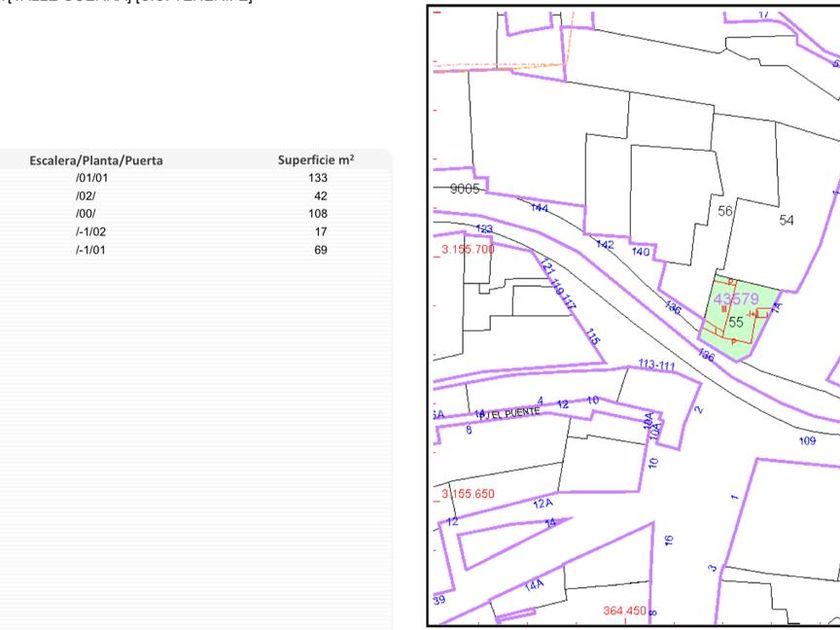Click parcel number 56 on the map

click(x=725, y=211)
